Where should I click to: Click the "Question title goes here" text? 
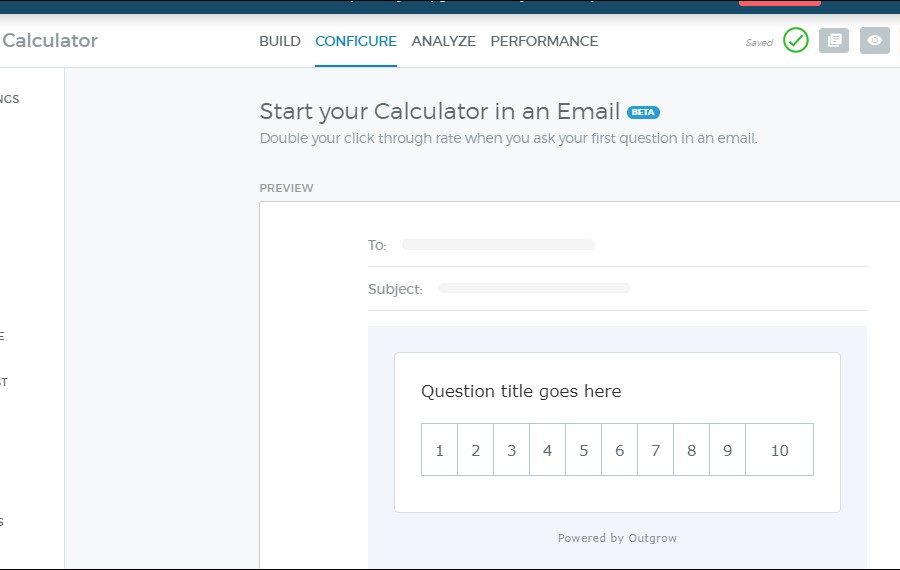tap(521, 391)
